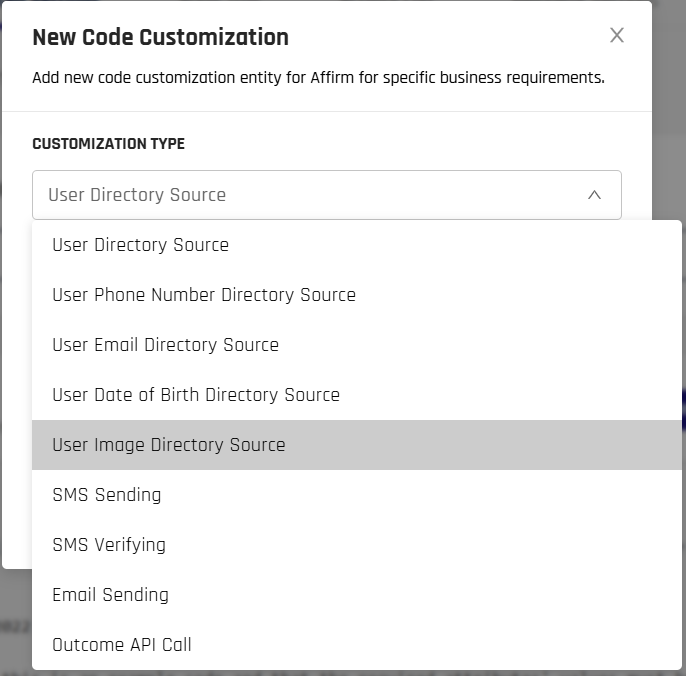Image resolution: width=686 pixels, height=676 pixels.
Task: Close the New Code Customization dialog
Action: (617, 36)
